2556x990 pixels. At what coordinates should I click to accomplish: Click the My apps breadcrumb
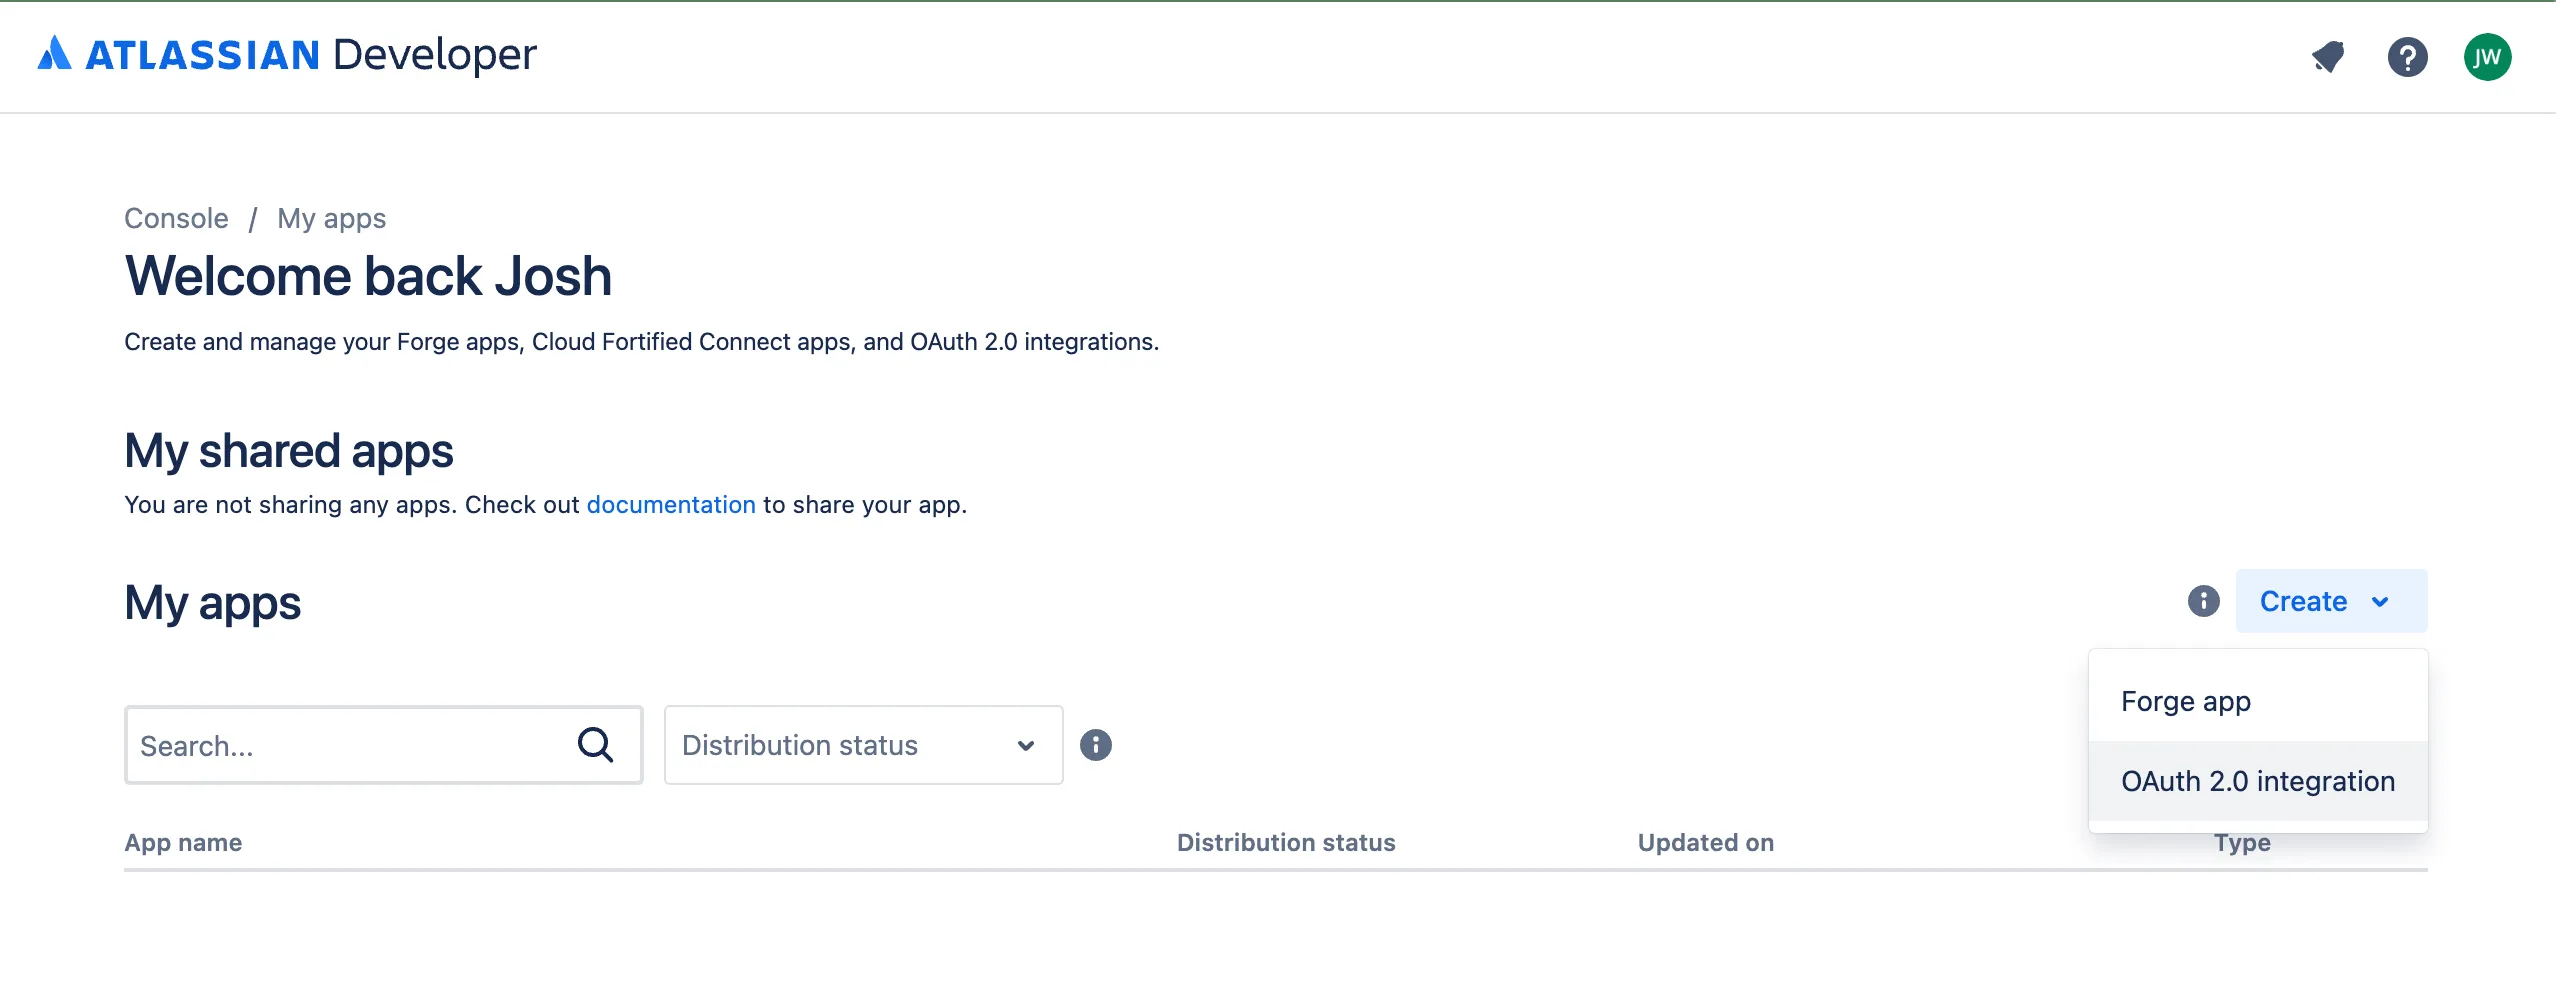coord(331,218)
